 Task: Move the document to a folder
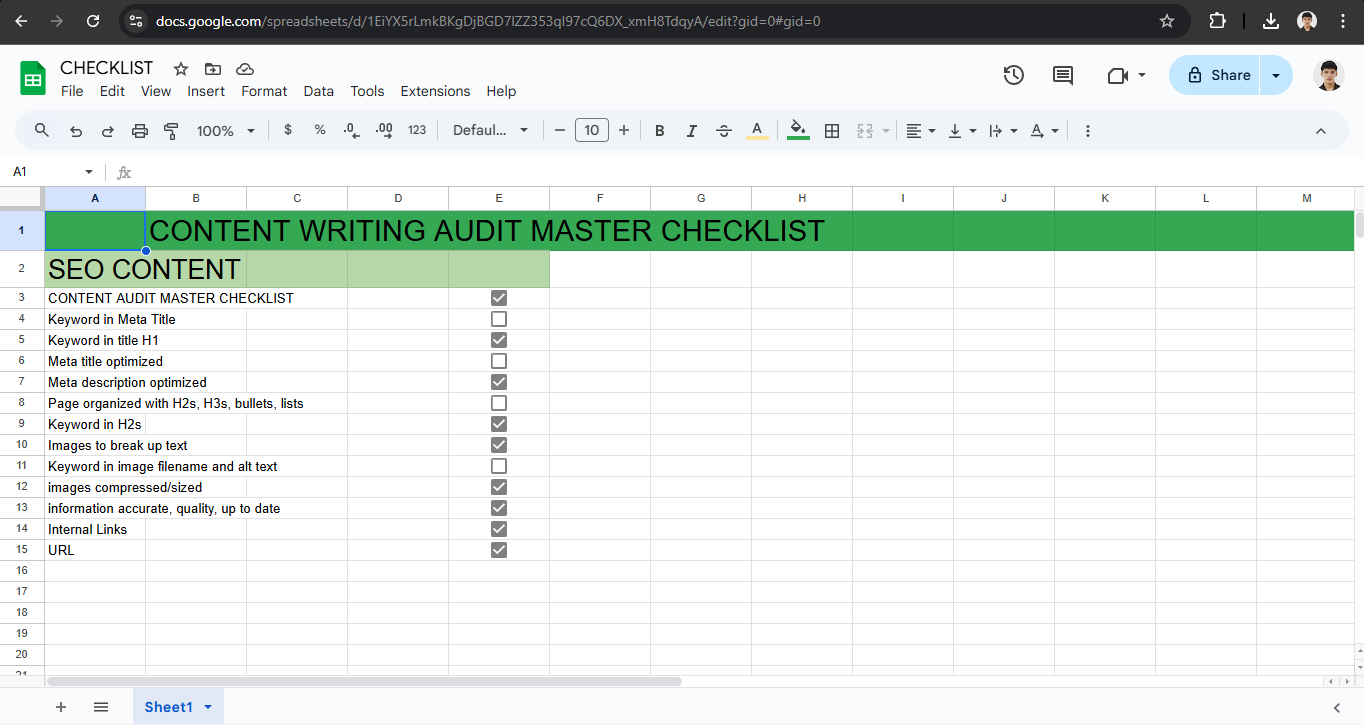213,69
